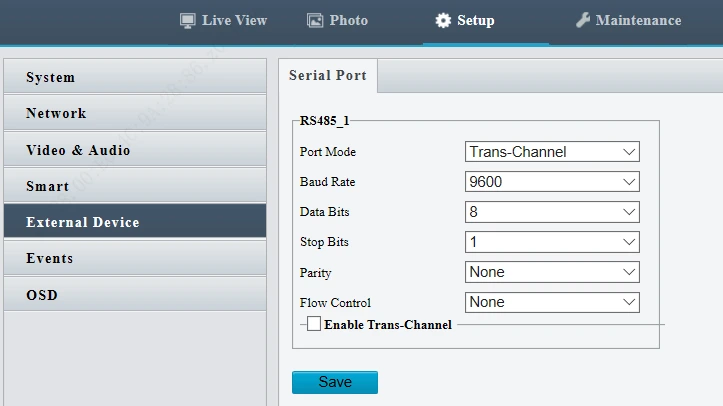Open the Port Mode dropdown

[x=552, y=152]
